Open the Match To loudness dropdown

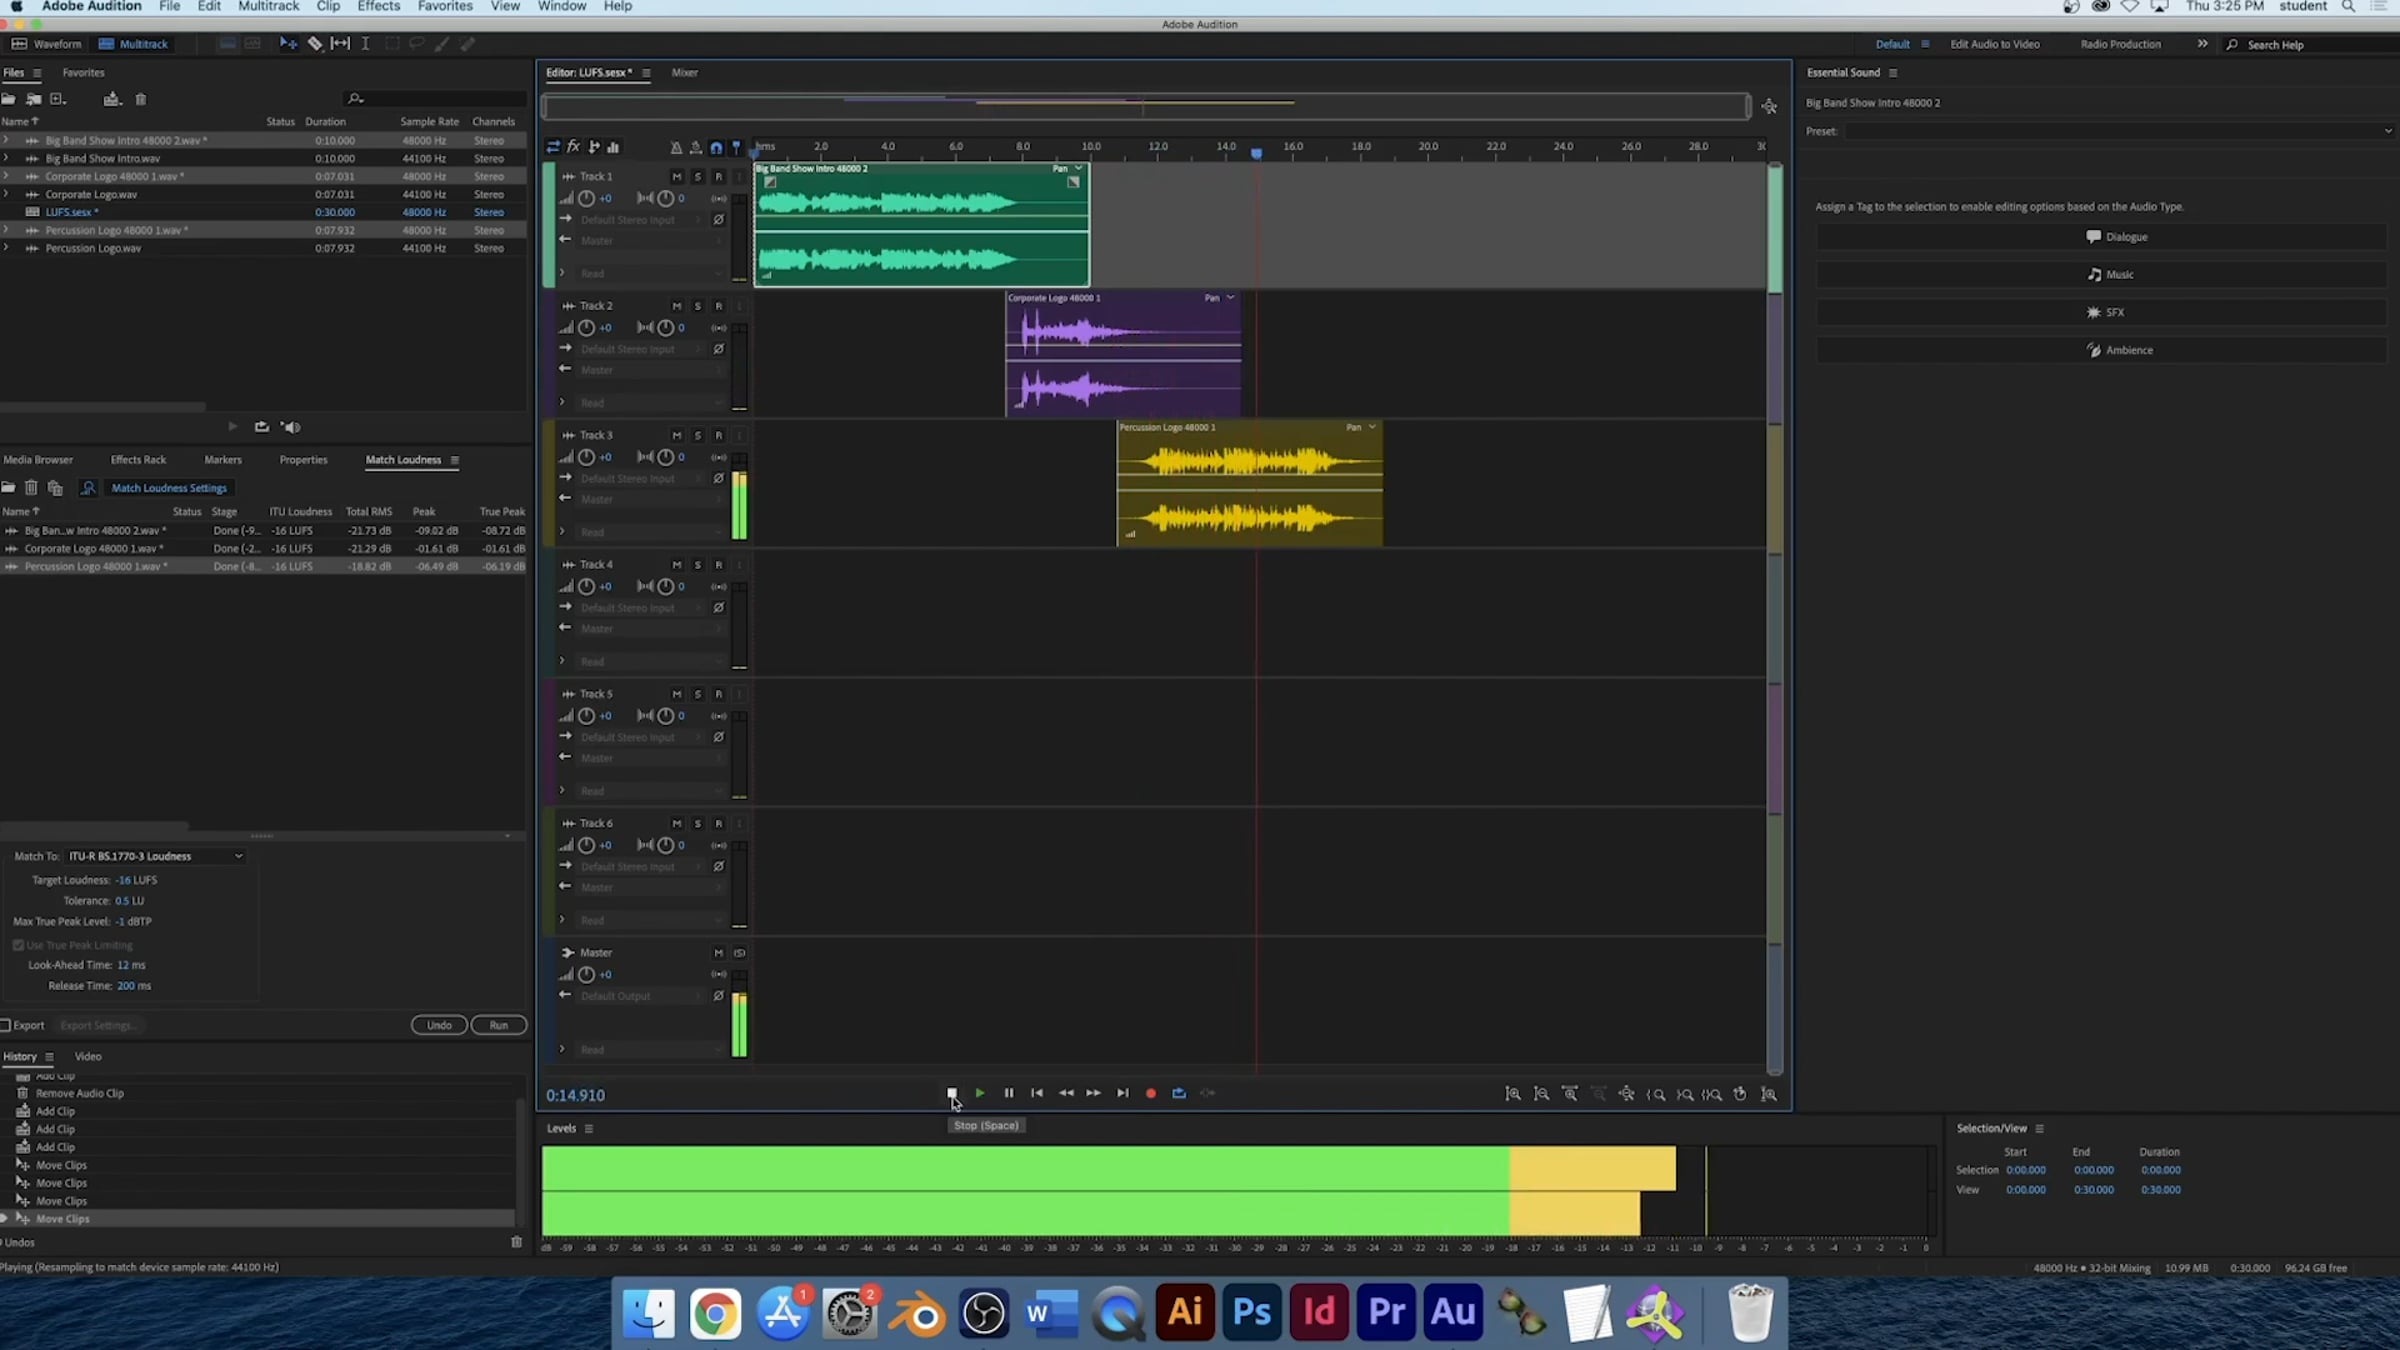[x=155, y=856]
